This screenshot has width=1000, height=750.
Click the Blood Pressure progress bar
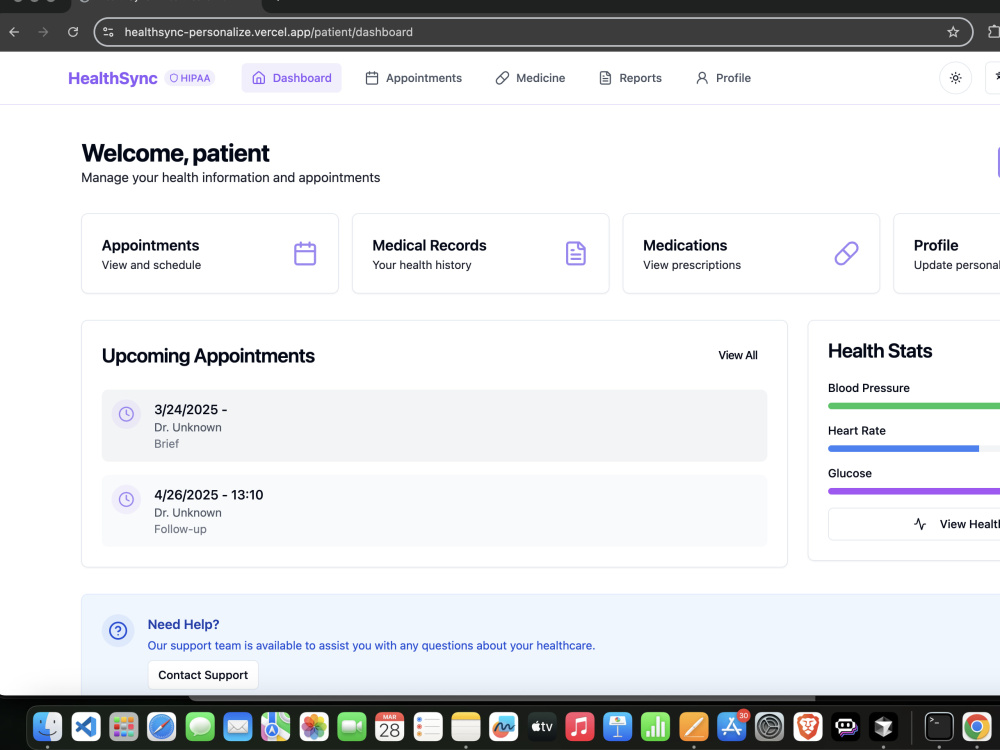tap(914, 406)
